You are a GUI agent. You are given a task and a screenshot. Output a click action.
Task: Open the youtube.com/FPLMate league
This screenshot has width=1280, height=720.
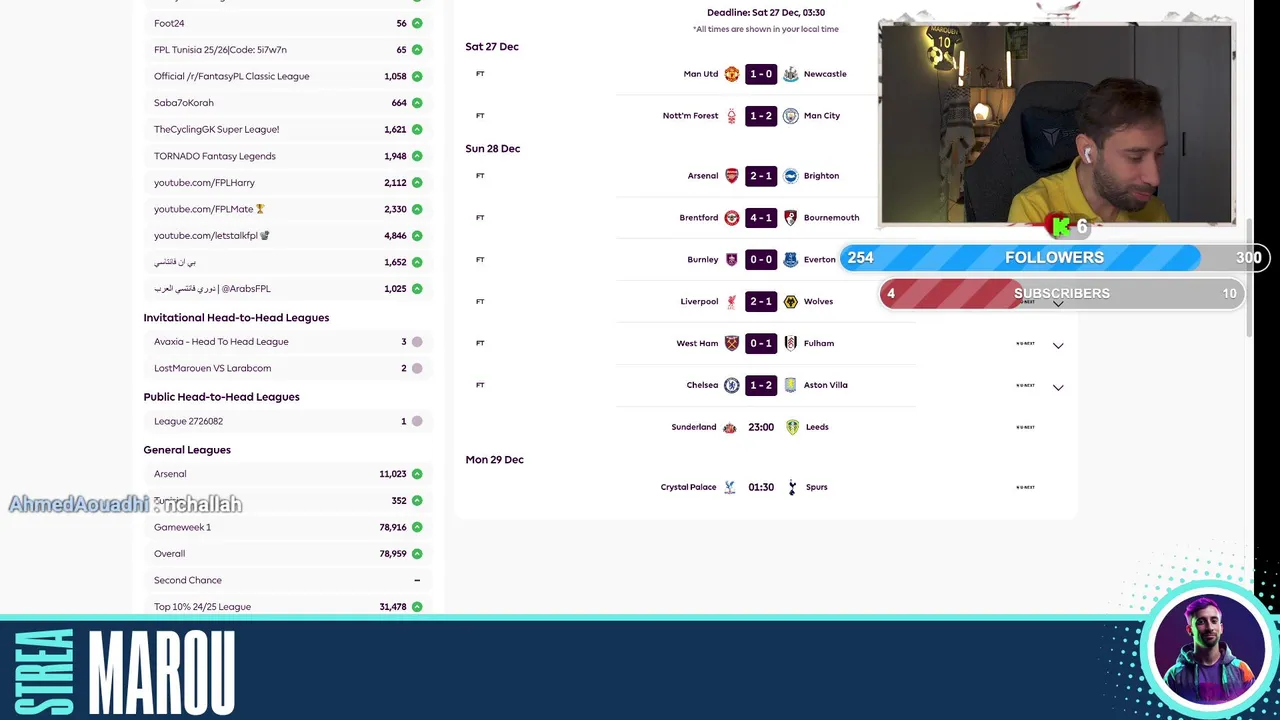point(209,209)
